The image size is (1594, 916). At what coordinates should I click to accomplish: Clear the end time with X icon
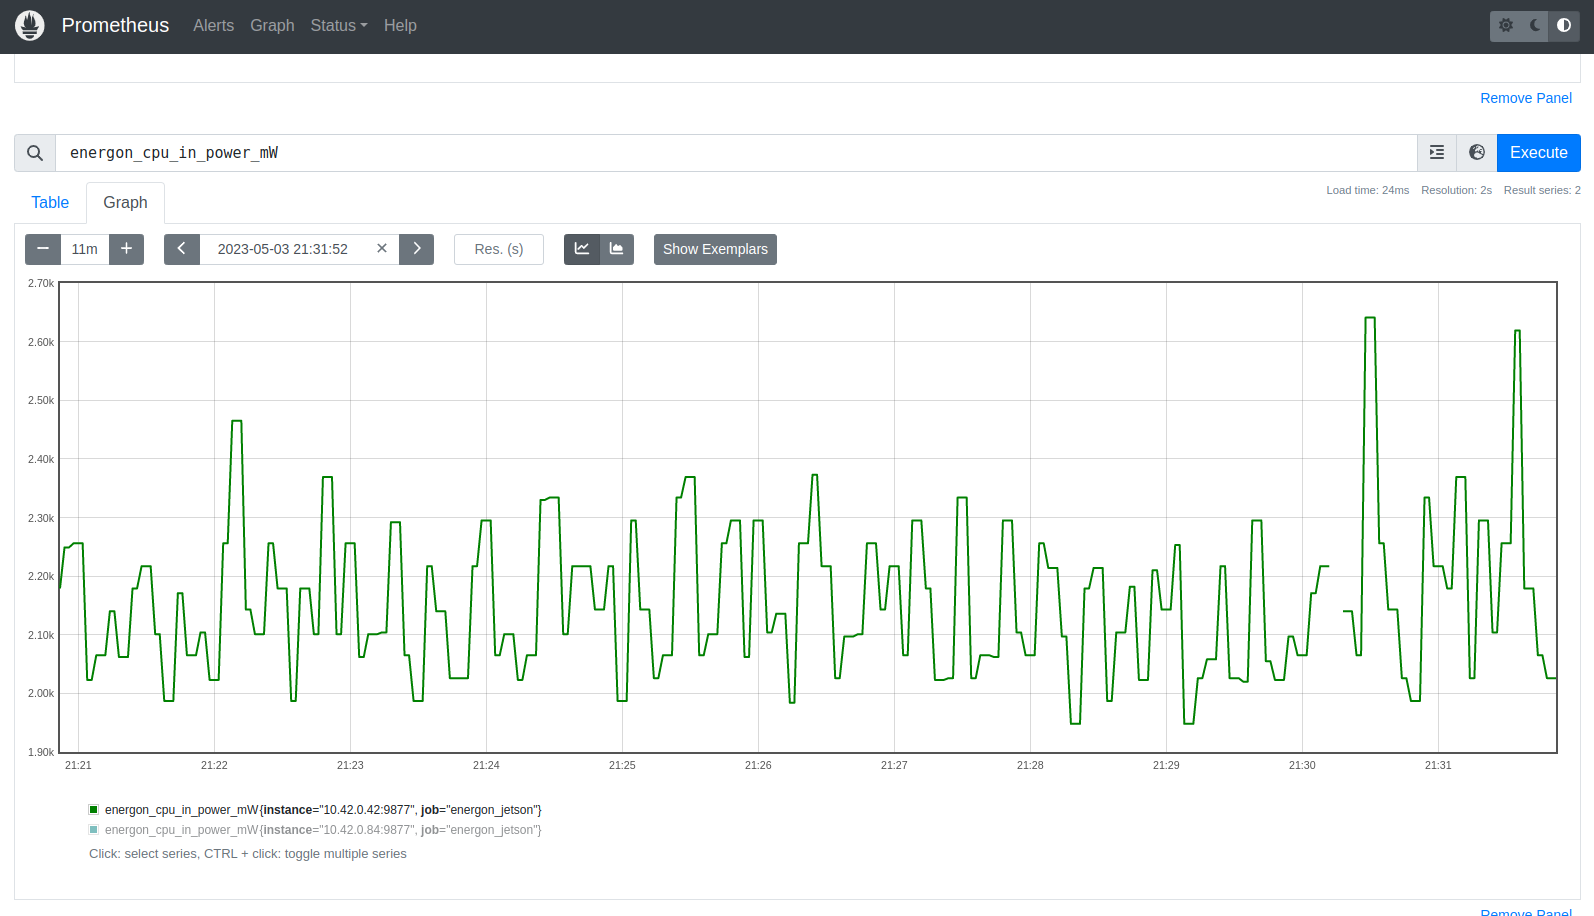pos(382,249)
